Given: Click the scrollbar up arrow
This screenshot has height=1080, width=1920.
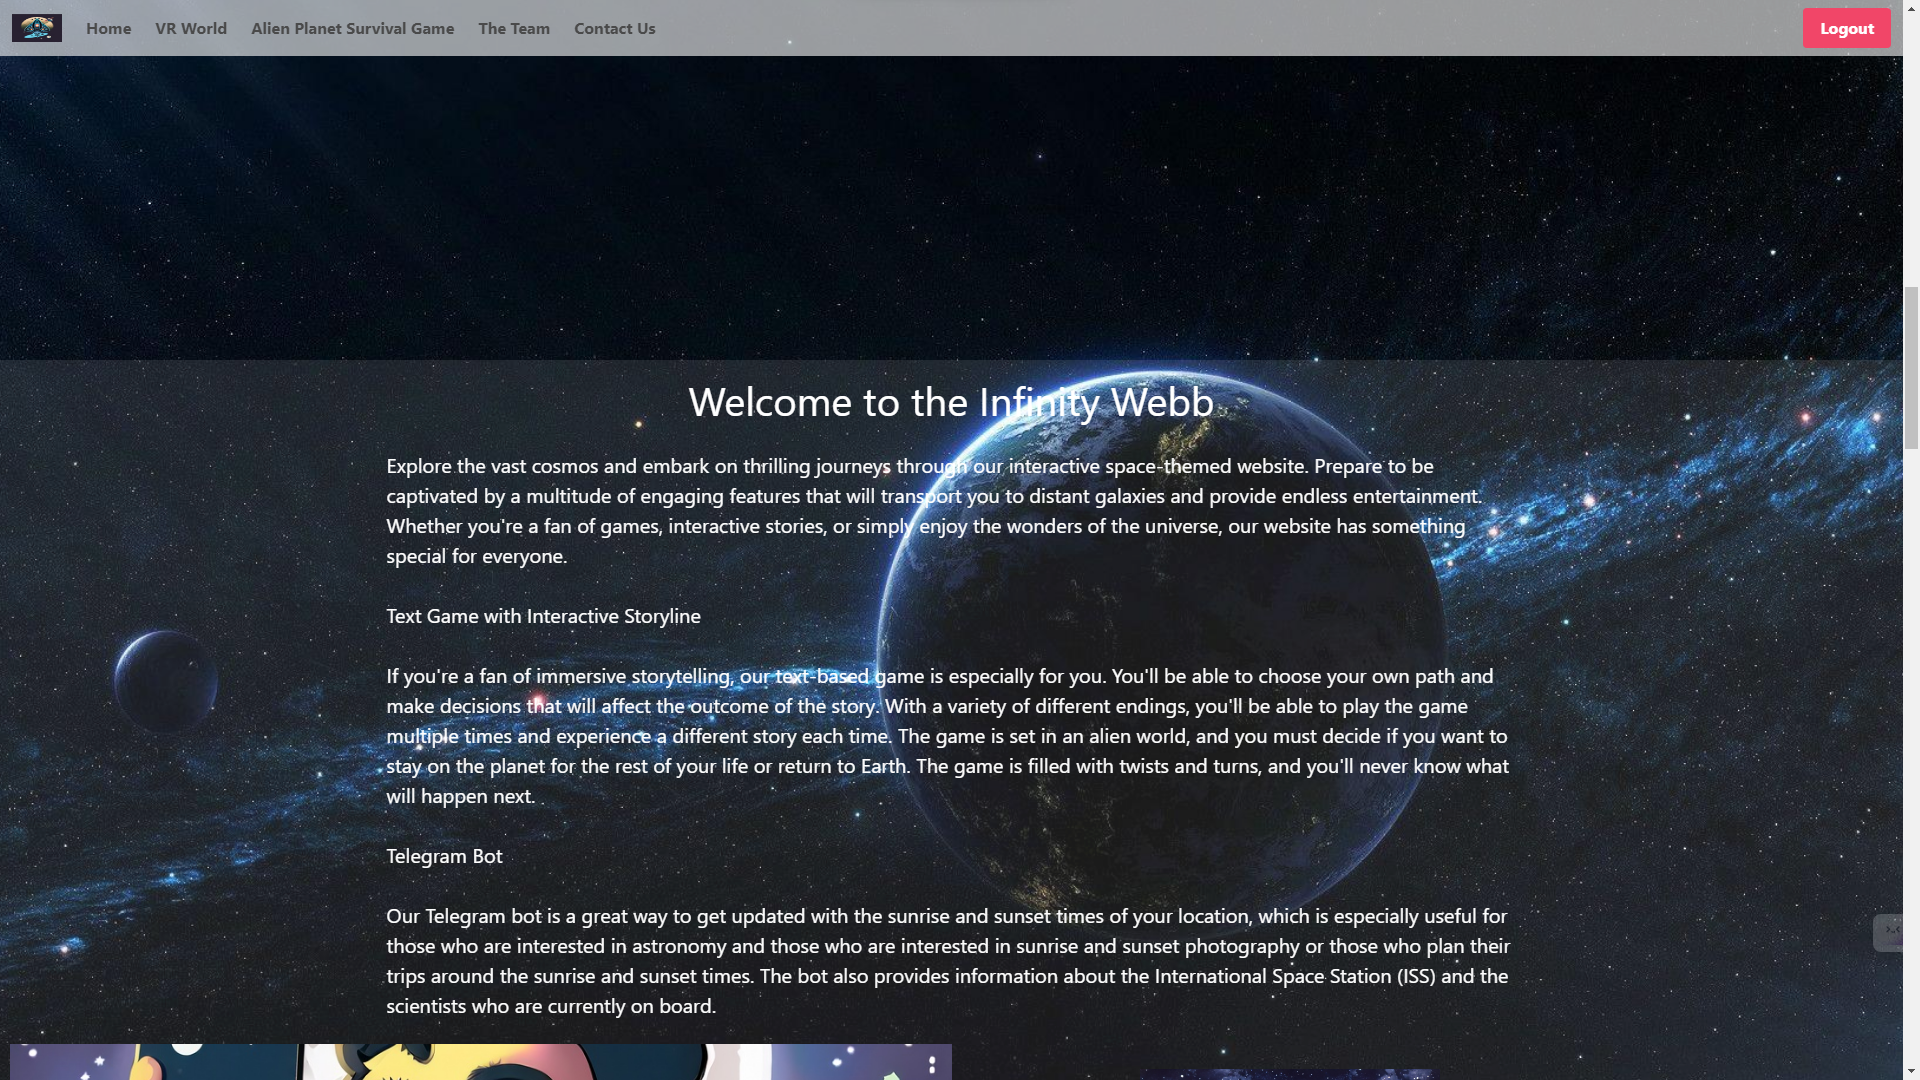Looking at the screenshot, I should [x=1911, y=8].
